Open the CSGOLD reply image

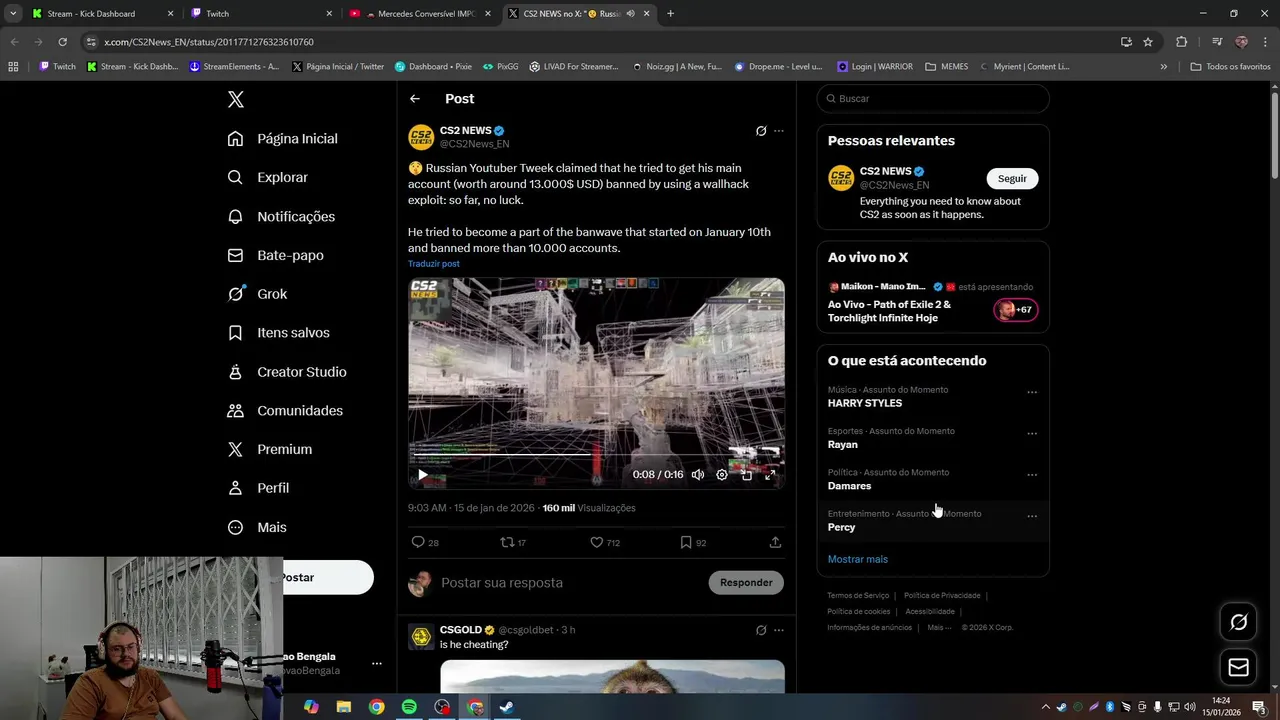[x=612, y=677]
